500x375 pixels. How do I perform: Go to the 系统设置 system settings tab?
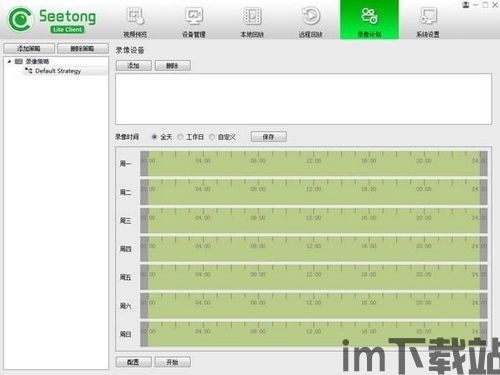tap(428, 21)
